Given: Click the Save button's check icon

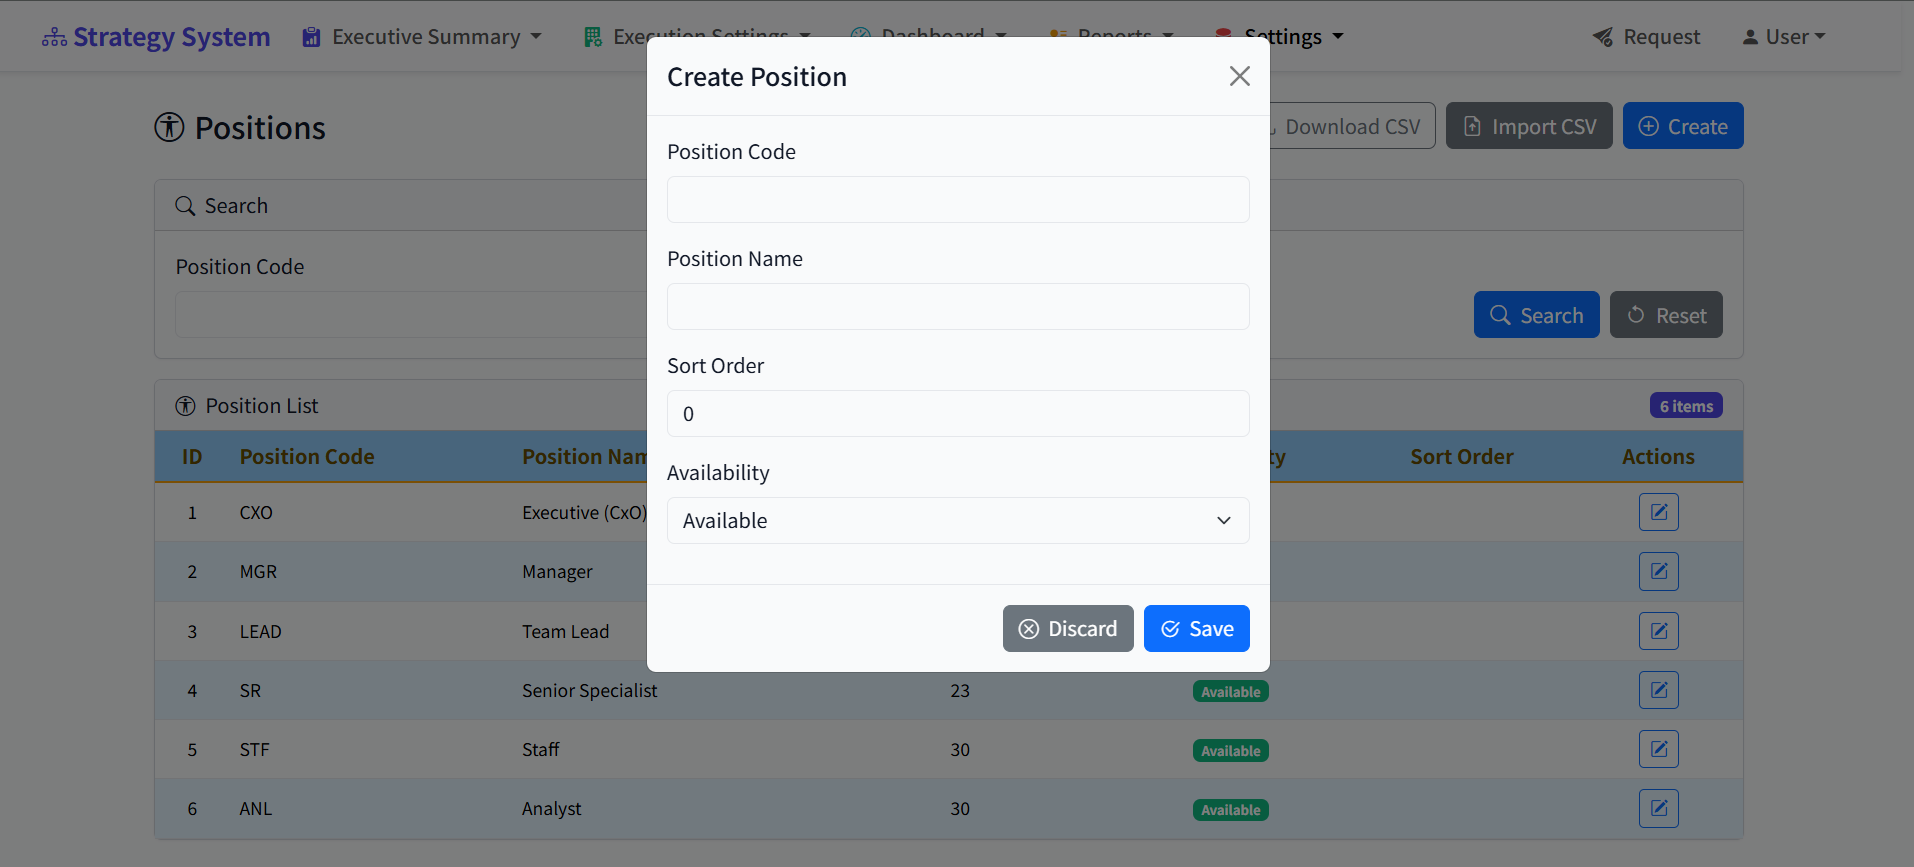Looking at the screenshot, I should point(1170,629).
